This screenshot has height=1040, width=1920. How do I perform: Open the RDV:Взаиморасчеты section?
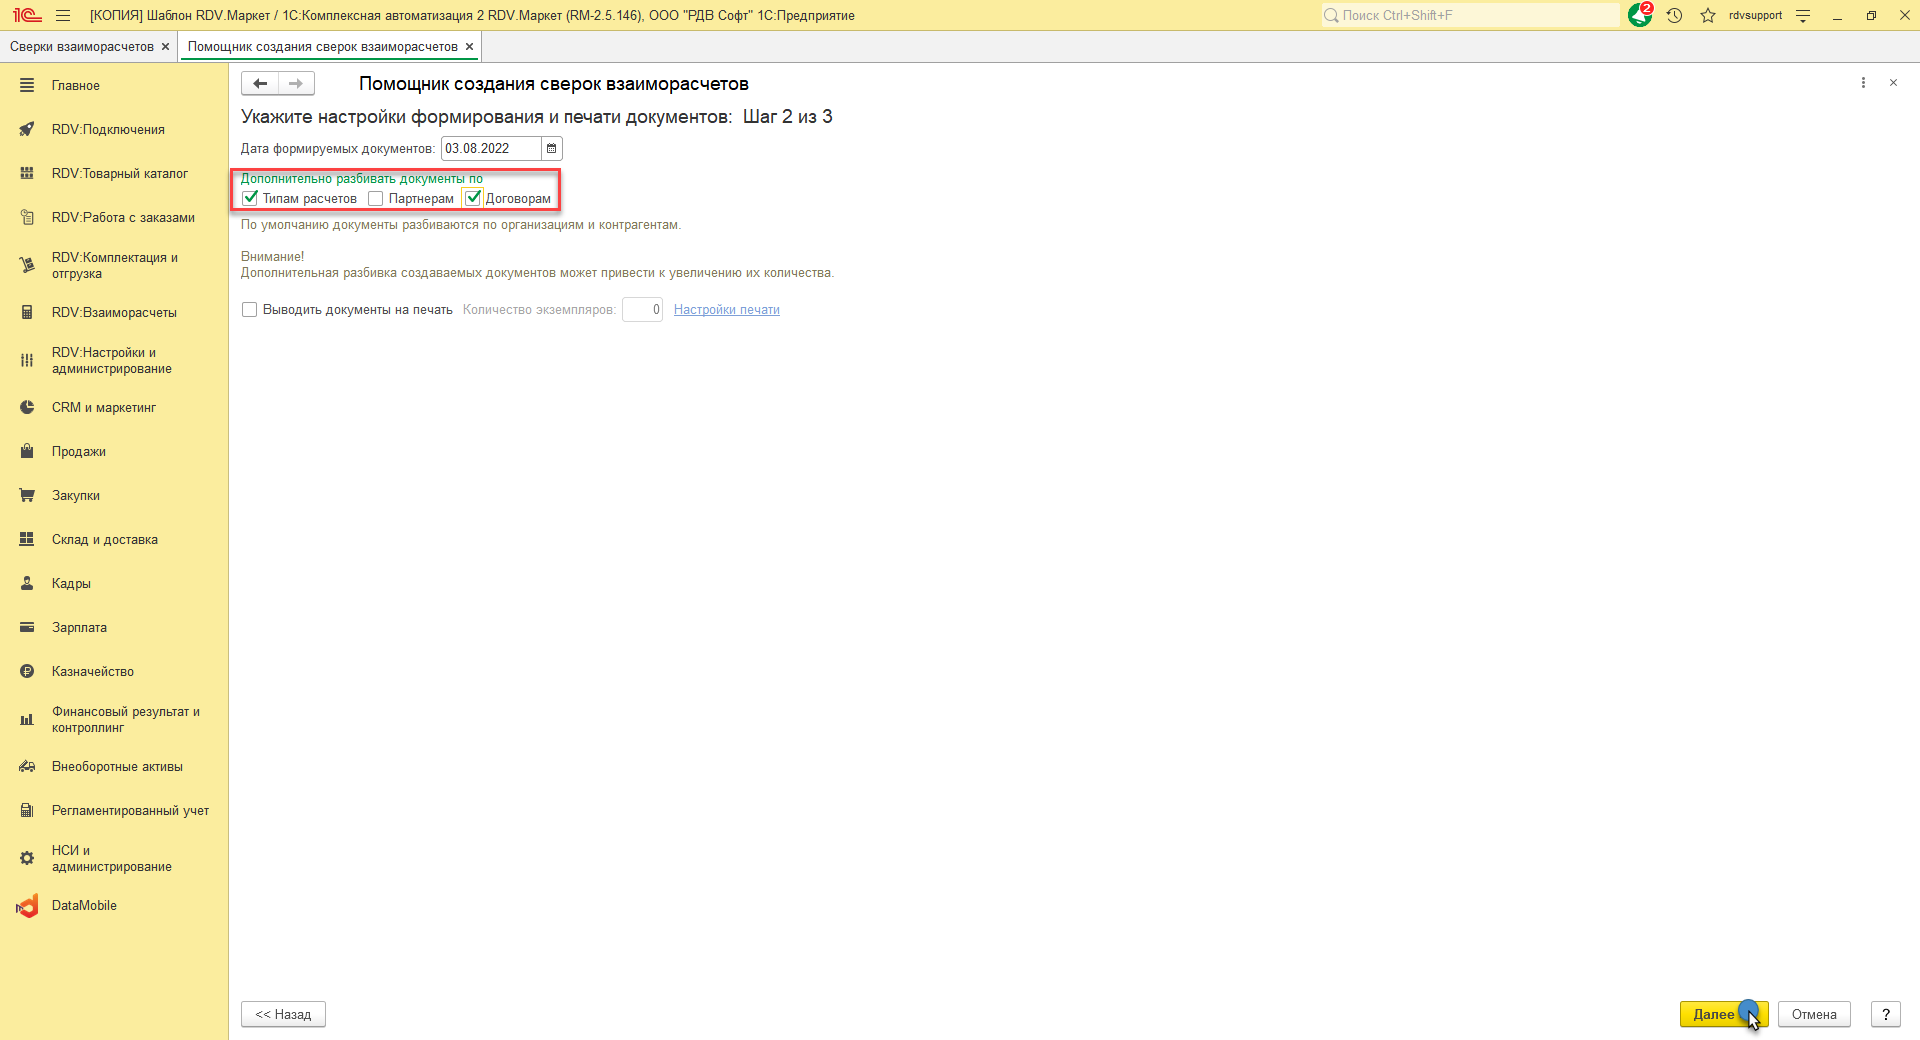[x=114, y=313]
